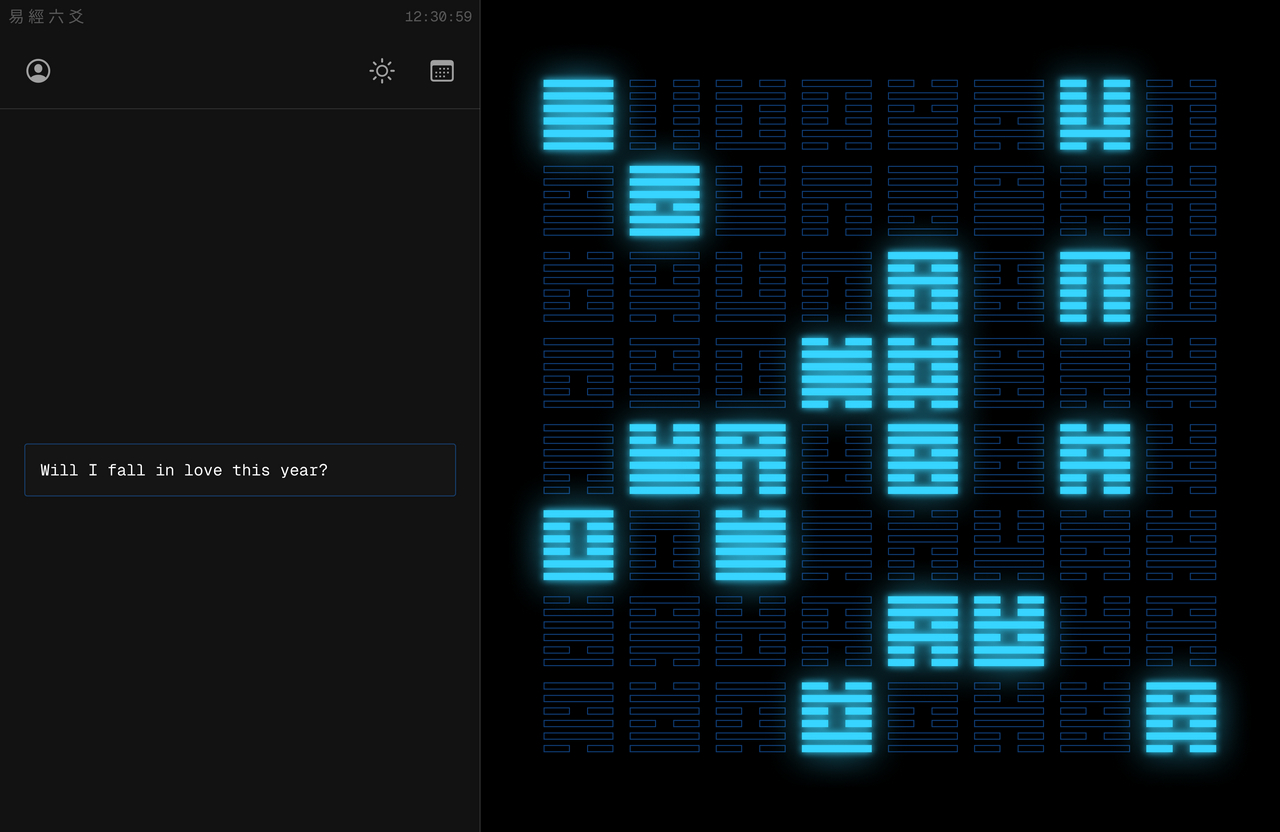The width and height of the screenshot is (1280, 832).
Task: Pick the dim hexagram in row 6, column 8
Action: click(x=1181, y=545)
